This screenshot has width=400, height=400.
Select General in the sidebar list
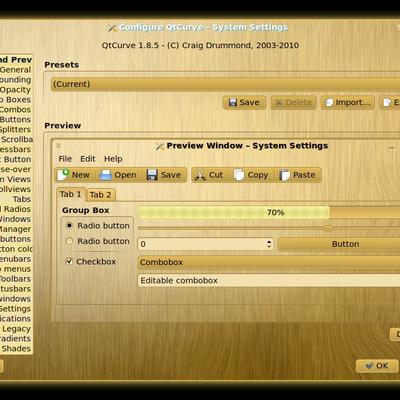coord(15,70)
